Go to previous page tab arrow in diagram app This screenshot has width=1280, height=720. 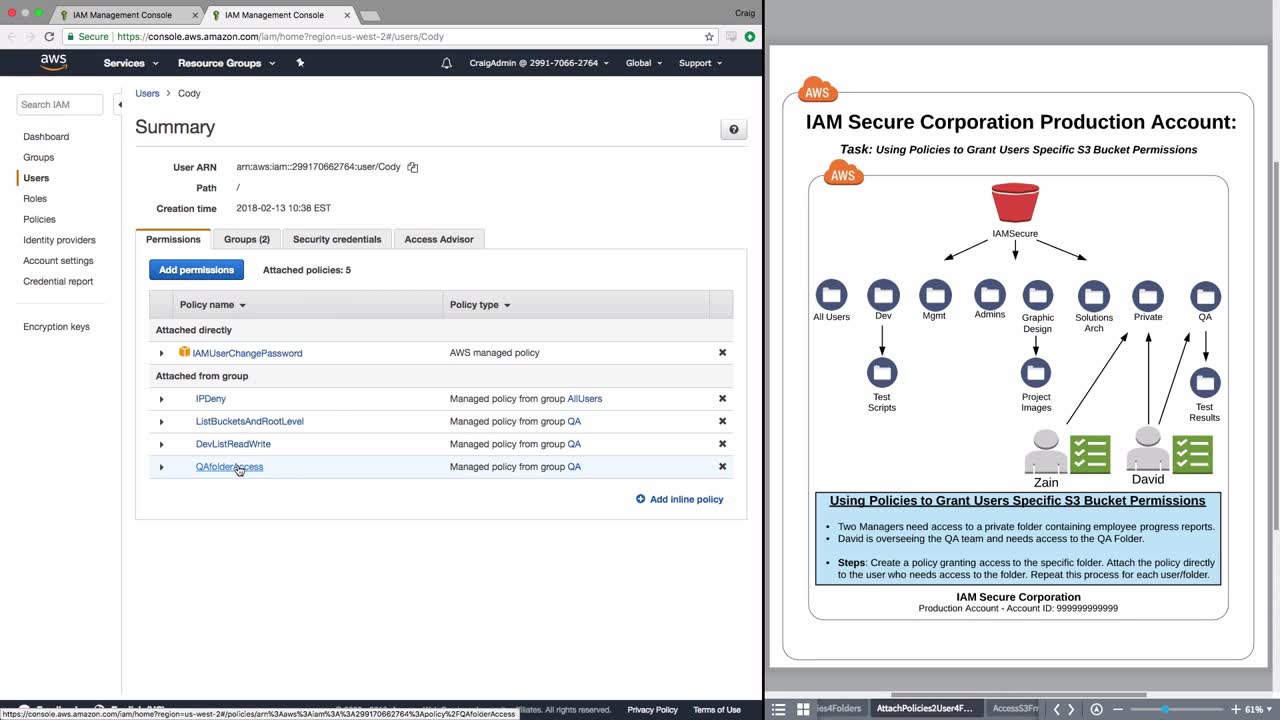point(1056,709)
